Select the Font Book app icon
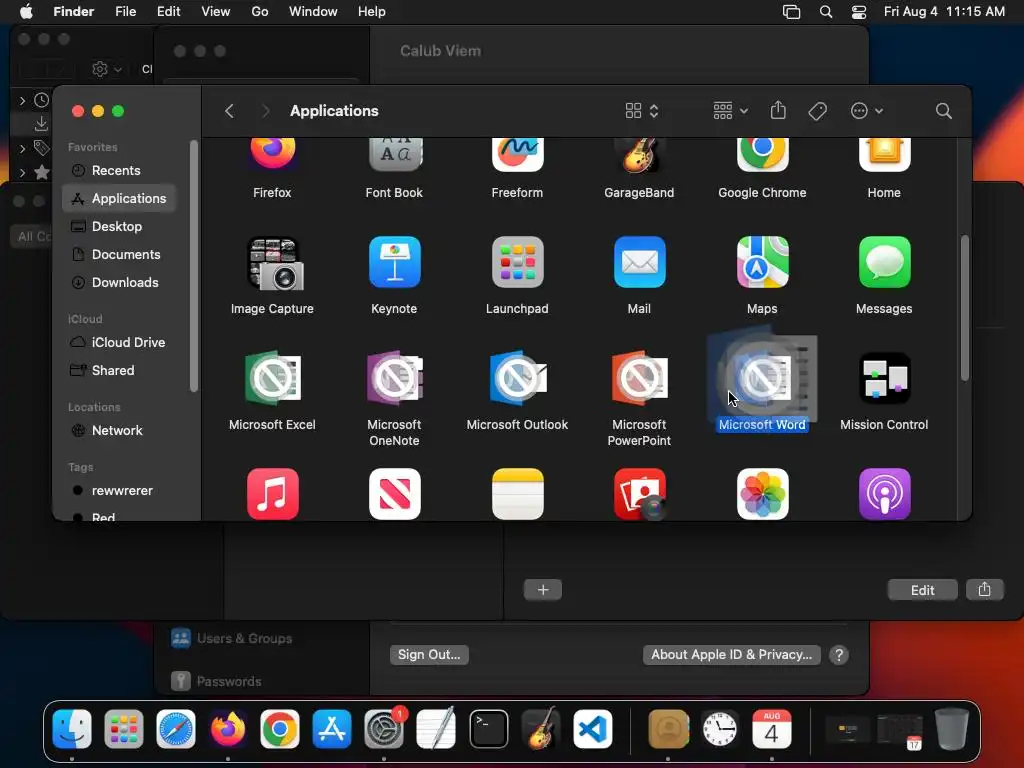Image resolution: width=1024 pixels, height=768 pixels. 394,155
